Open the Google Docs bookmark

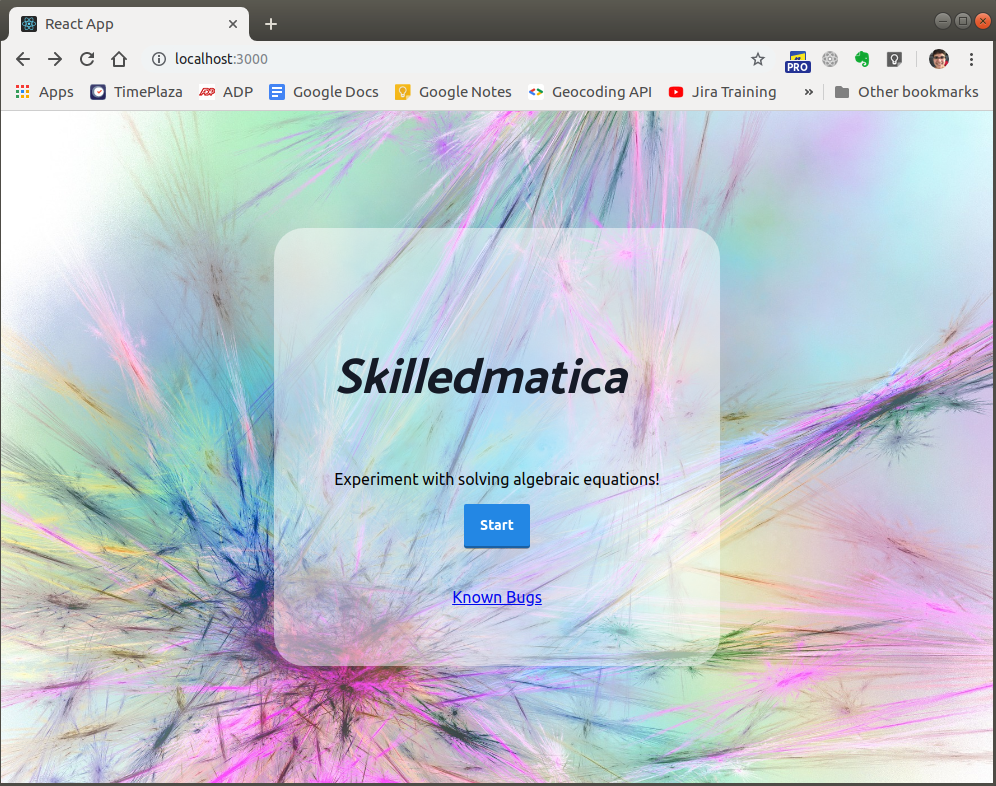pyautogui.click(x=324, y=92)
